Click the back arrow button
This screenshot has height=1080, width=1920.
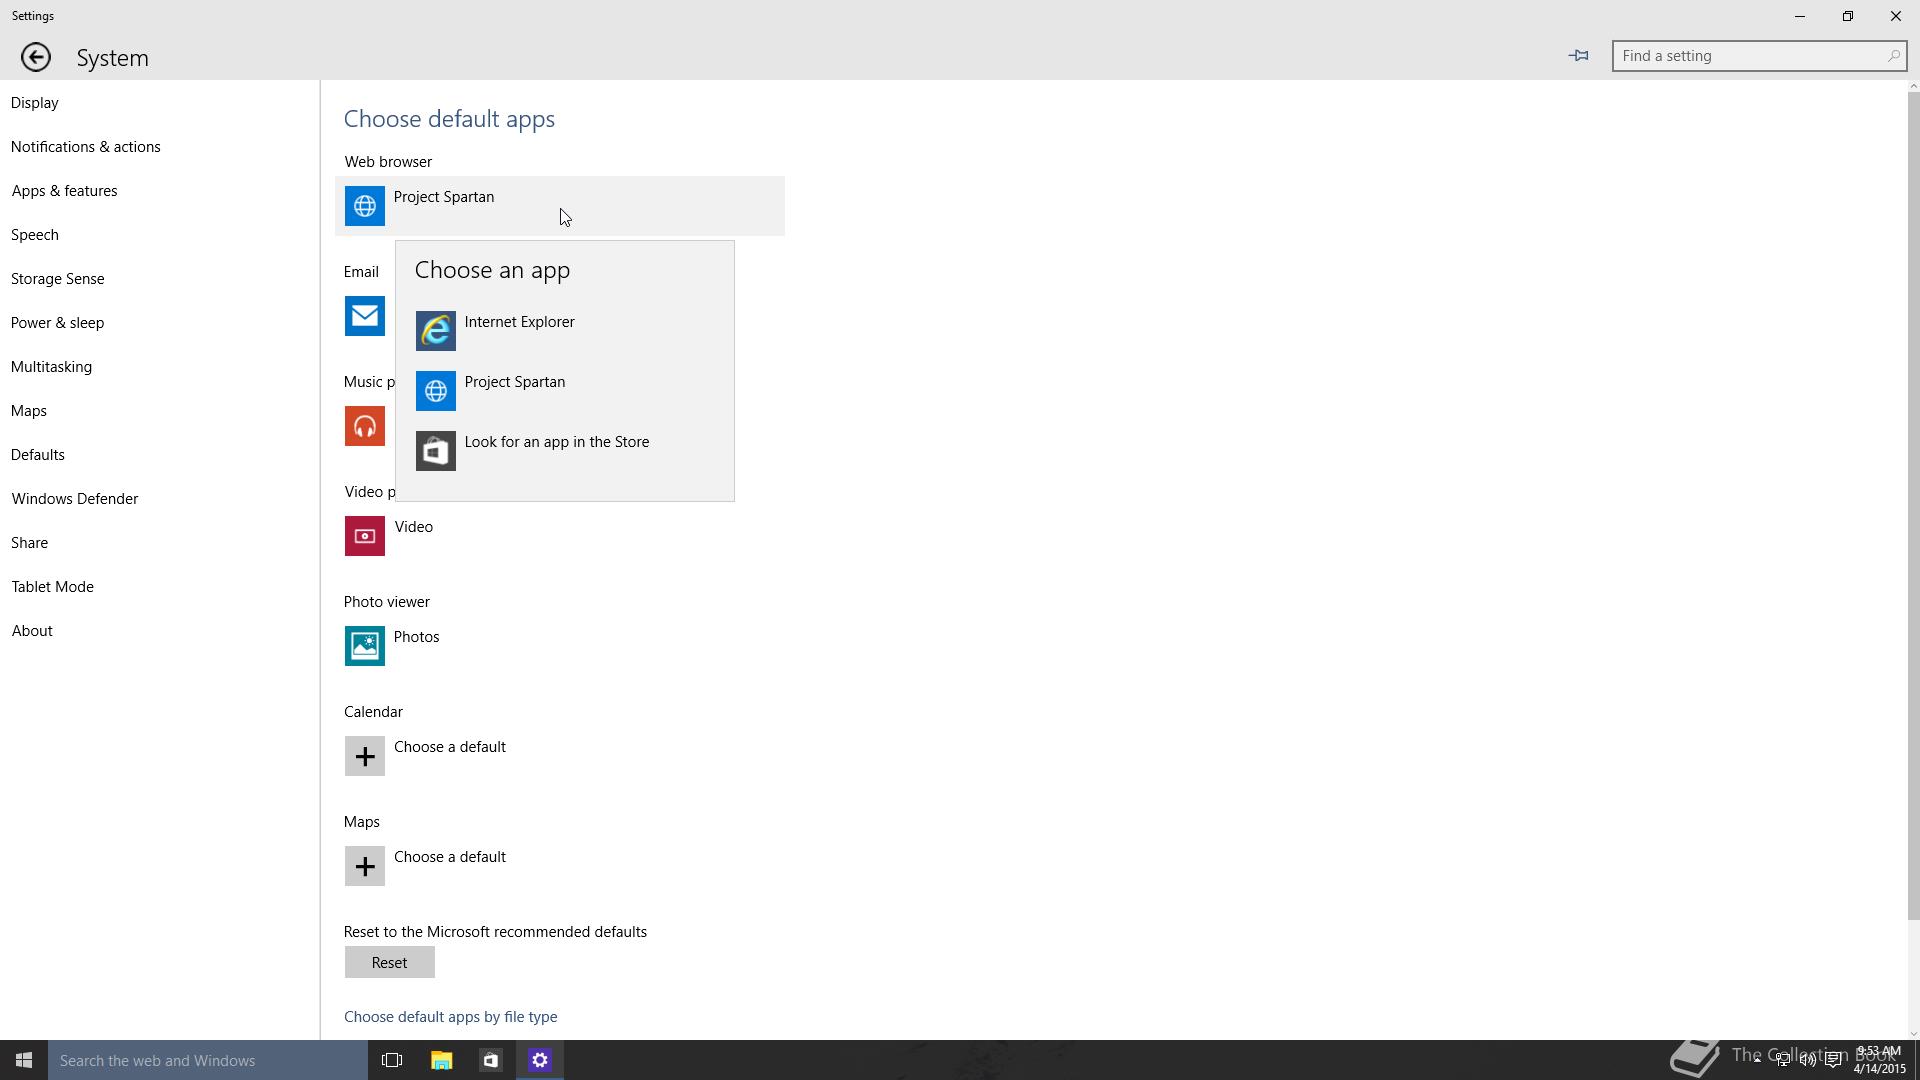click(x=36, y=57)
